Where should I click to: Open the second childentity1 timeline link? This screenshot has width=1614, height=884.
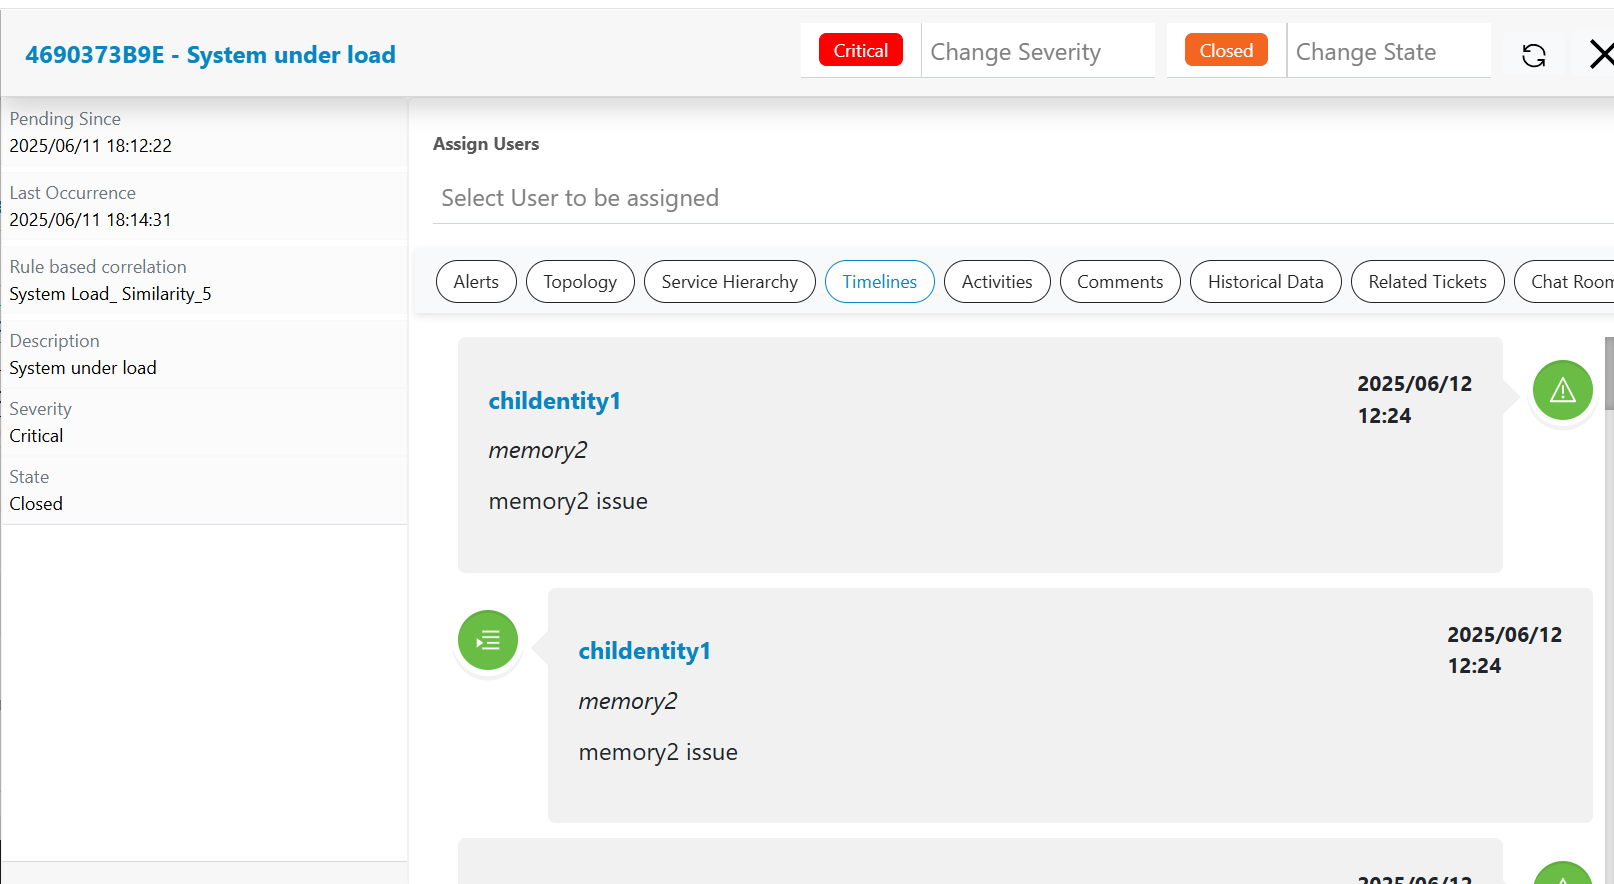point(644,651)
